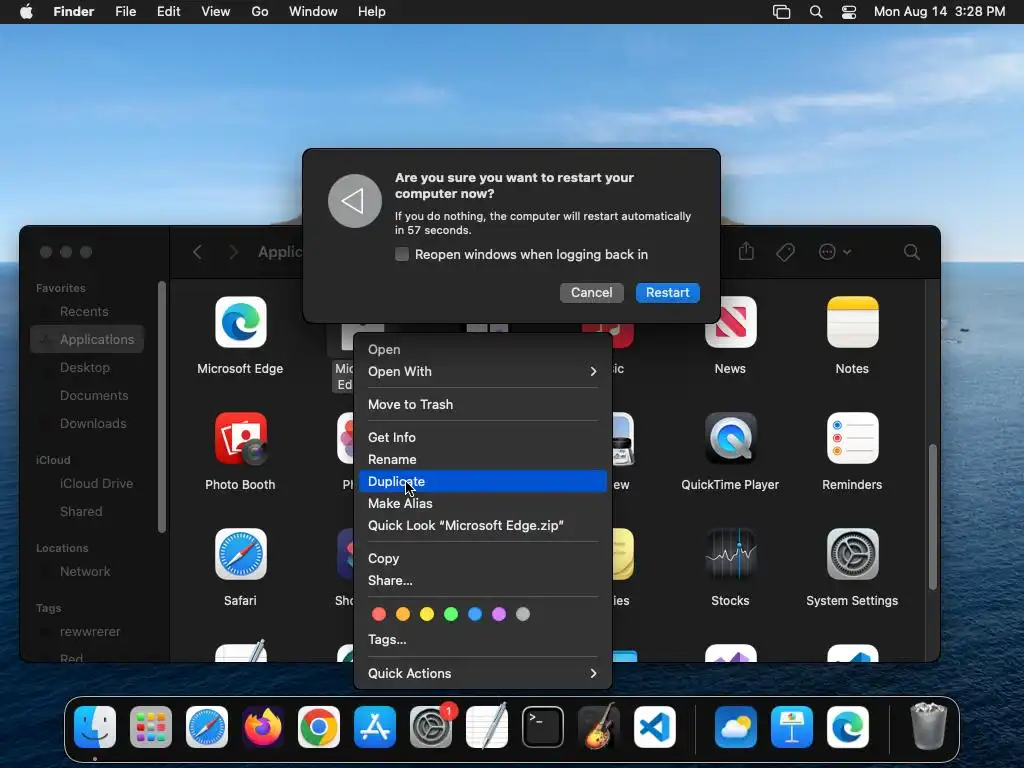Image resolution: width=1024 pixels, height=768 pixels.
Task: Go back with Finder back arrow
Action: click(197, 252)
